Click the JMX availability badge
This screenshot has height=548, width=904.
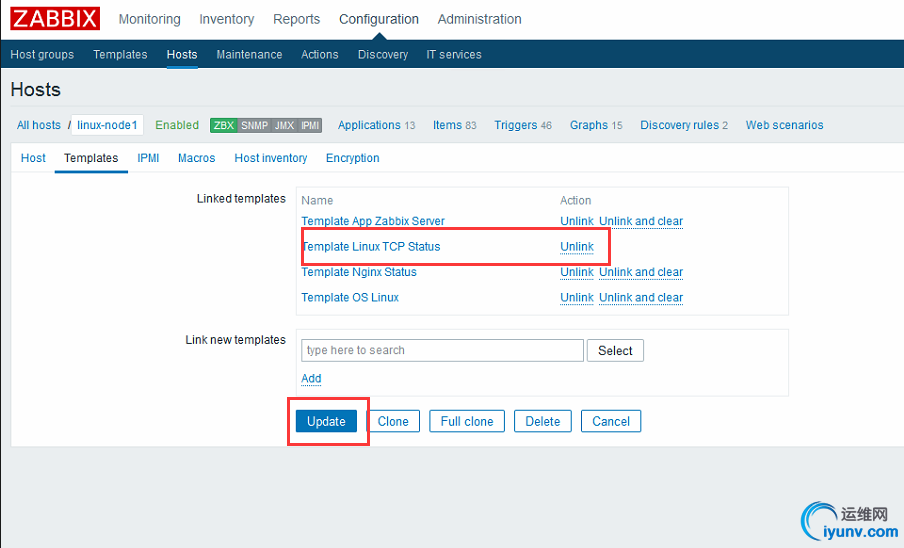(284, 125)
